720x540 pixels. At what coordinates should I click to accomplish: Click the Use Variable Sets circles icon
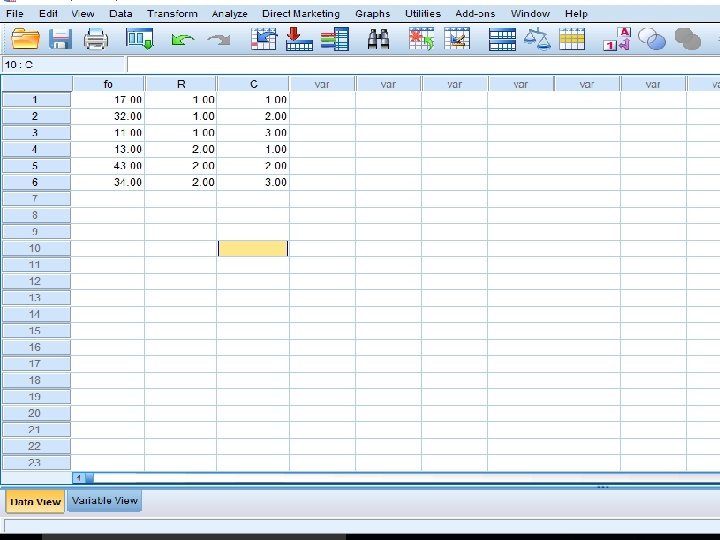[652, 39]
